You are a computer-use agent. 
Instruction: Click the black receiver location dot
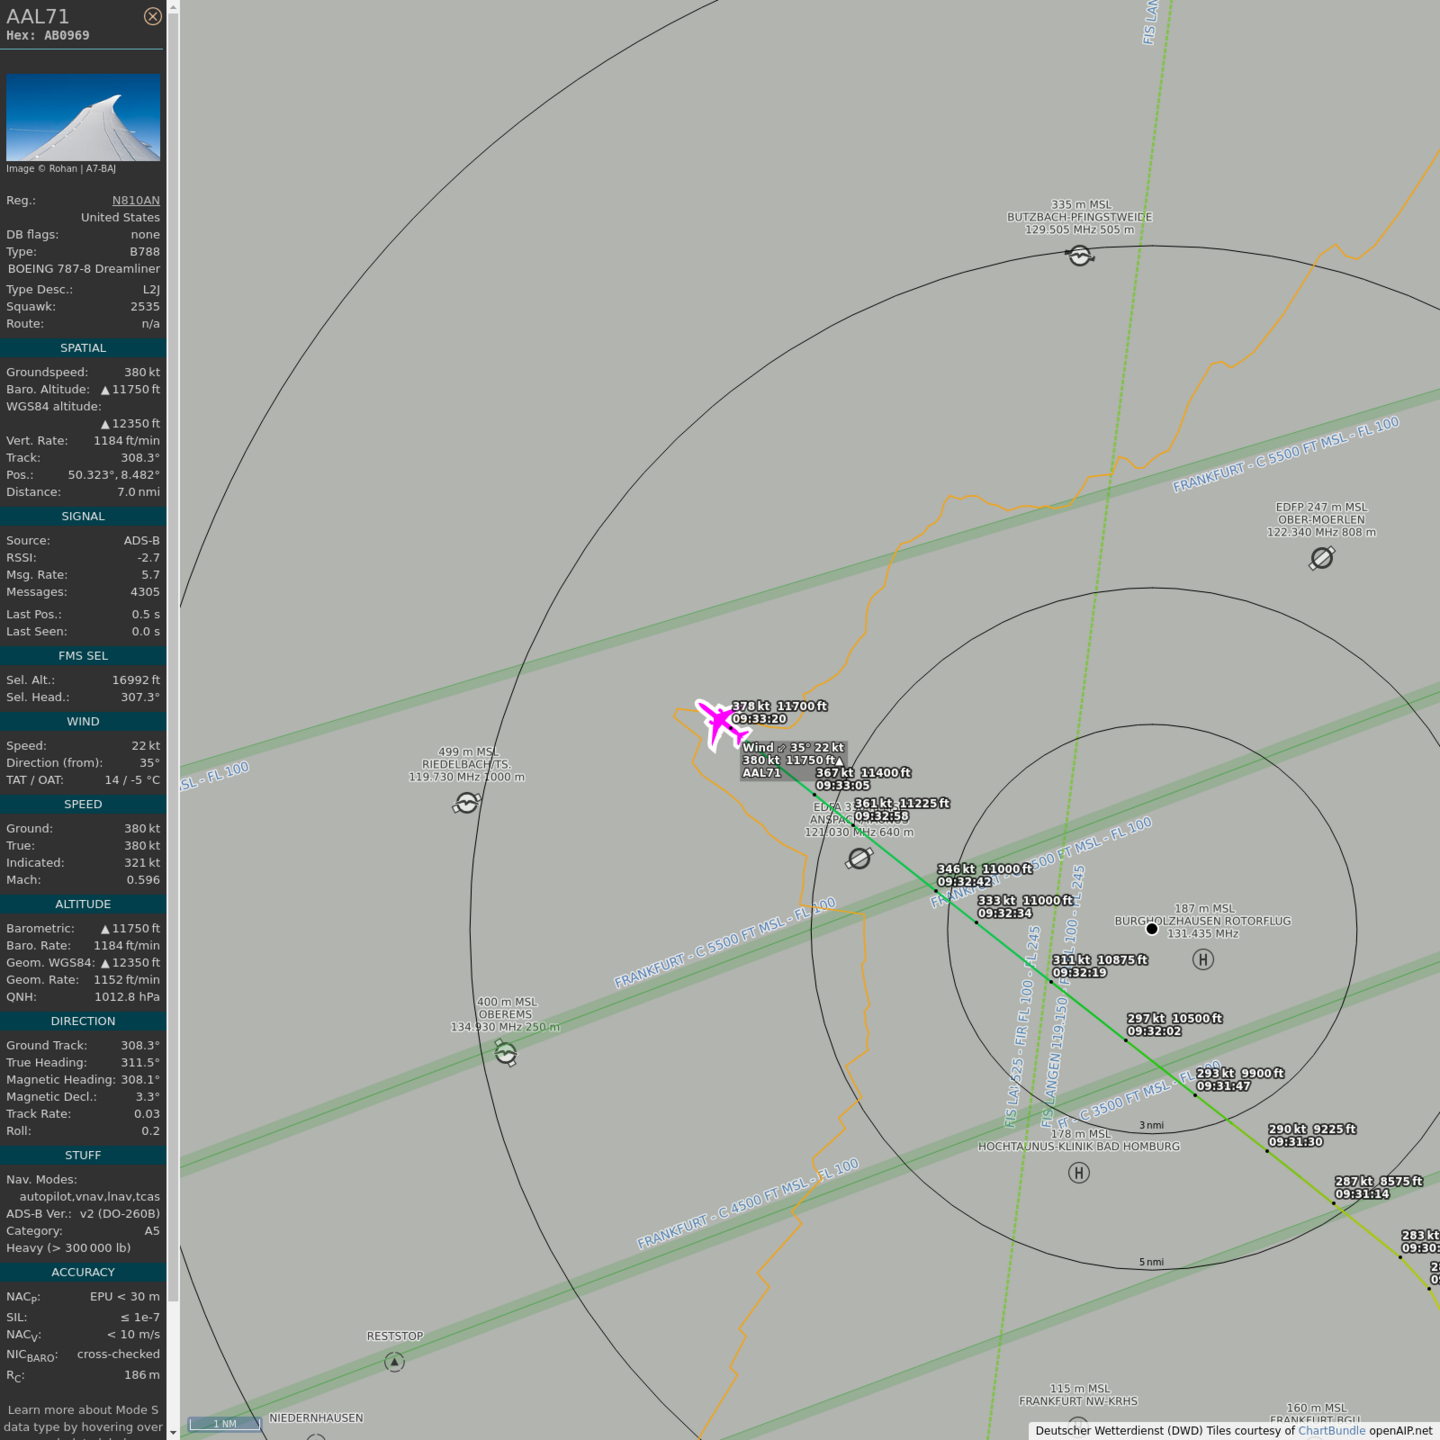tap(1151, 929)
